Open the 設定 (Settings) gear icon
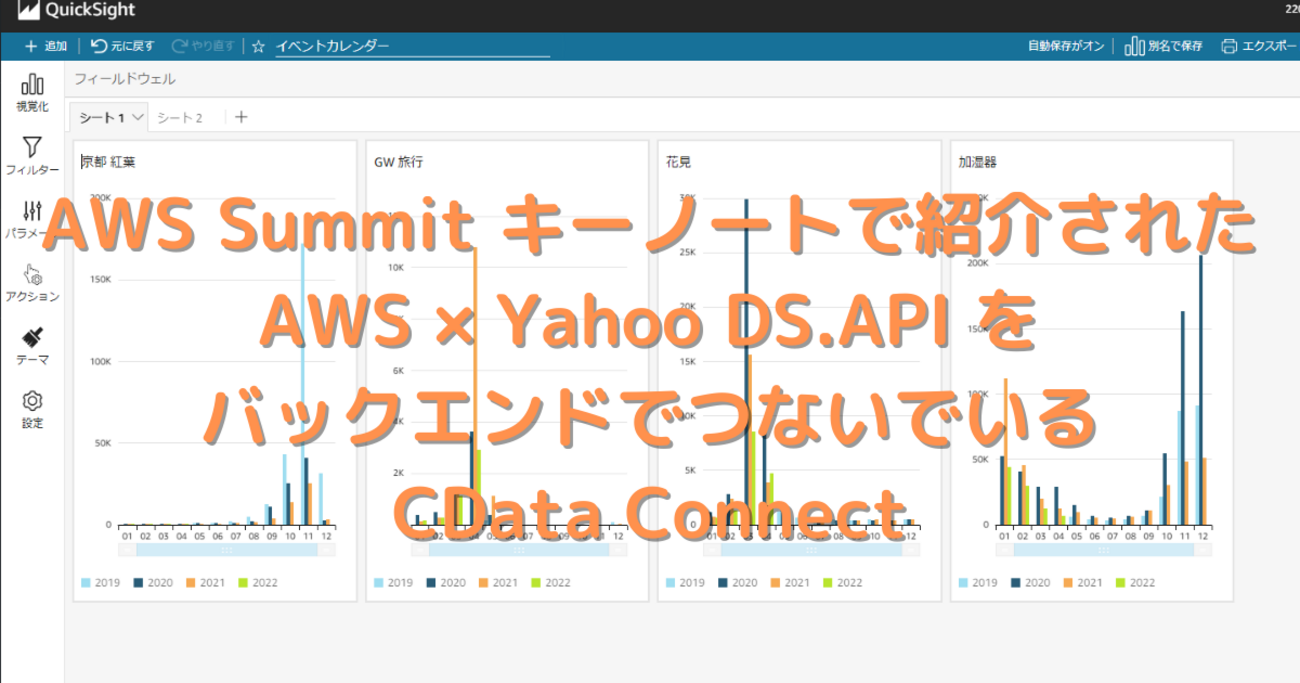Viewport: 1300px width, 683px height. (32, 401)
